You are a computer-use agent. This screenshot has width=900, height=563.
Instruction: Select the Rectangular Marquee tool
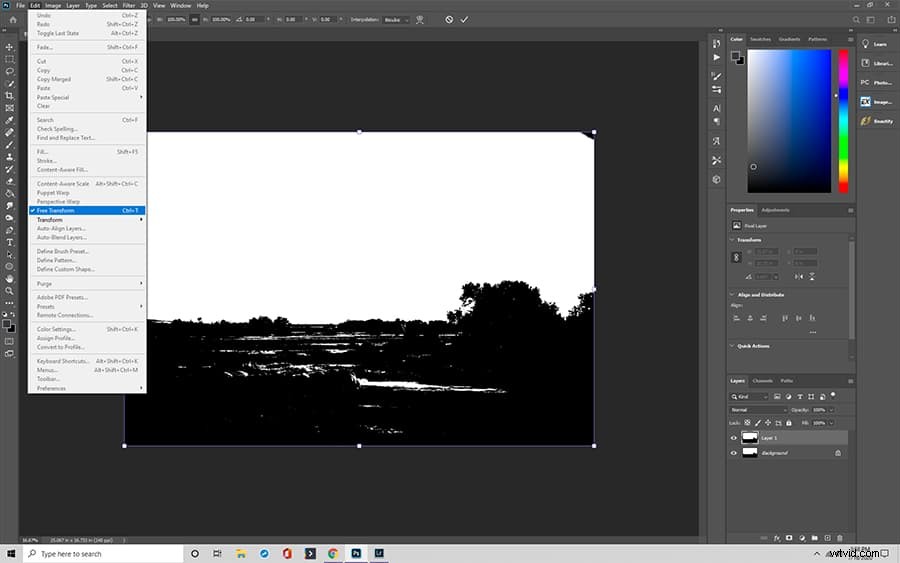pyautogui.click(x=9, y=59)
